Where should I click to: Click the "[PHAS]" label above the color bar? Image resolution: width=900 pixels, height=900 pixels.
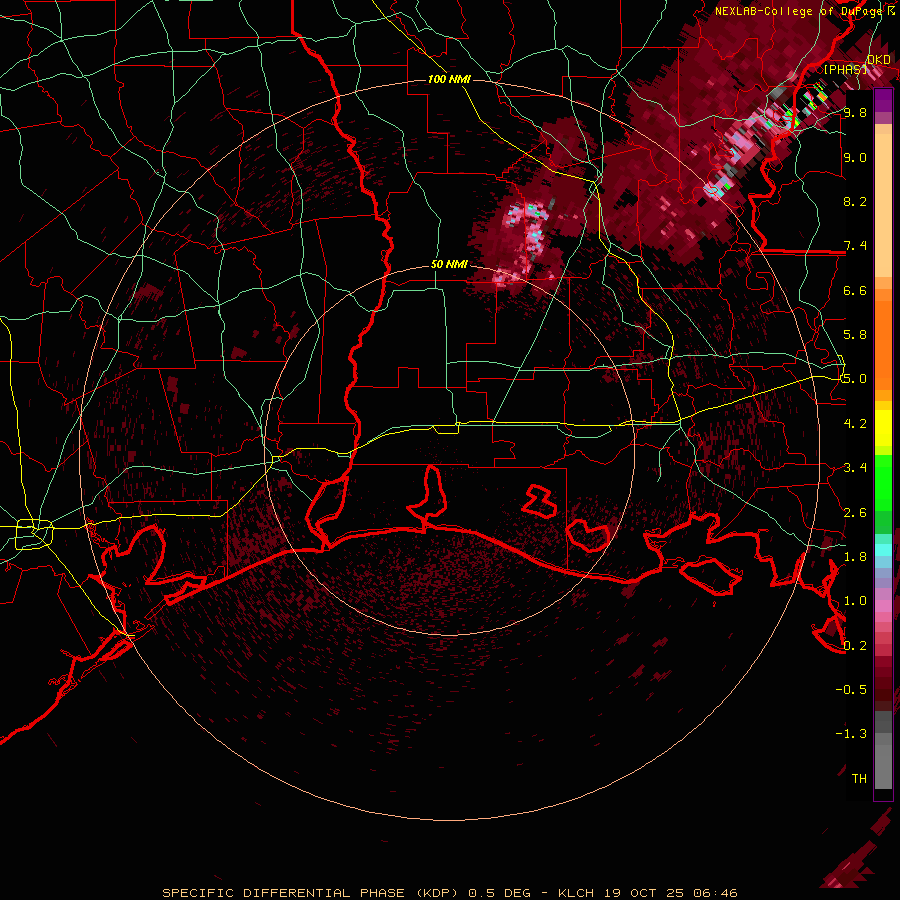845,70
